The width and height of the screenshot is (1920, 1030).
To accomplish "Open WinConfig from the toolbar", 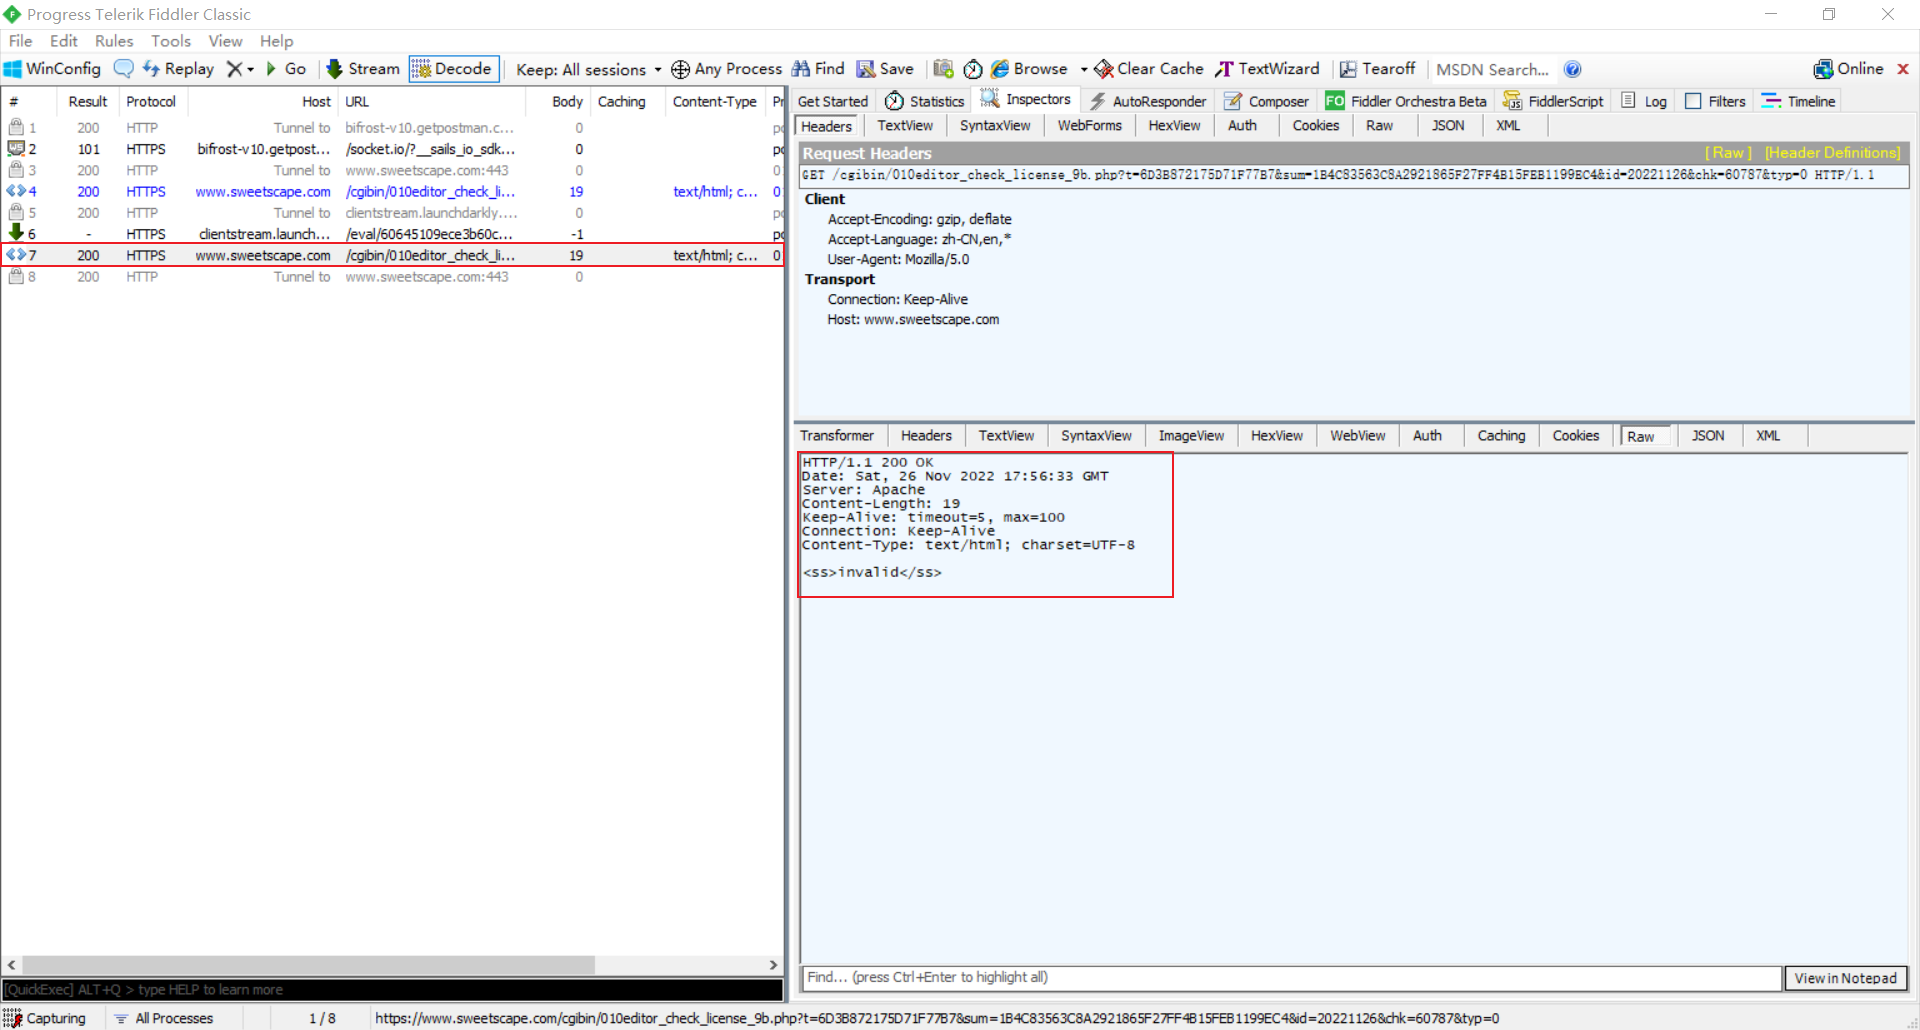I will pyautogui.click(x=53, y=69).
